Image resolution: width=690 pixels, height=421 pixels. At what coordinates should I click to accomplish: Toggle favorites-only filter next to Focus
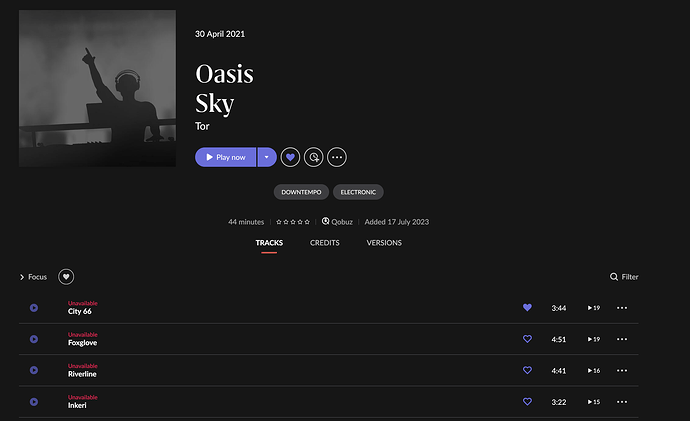(x=66, y=277)
